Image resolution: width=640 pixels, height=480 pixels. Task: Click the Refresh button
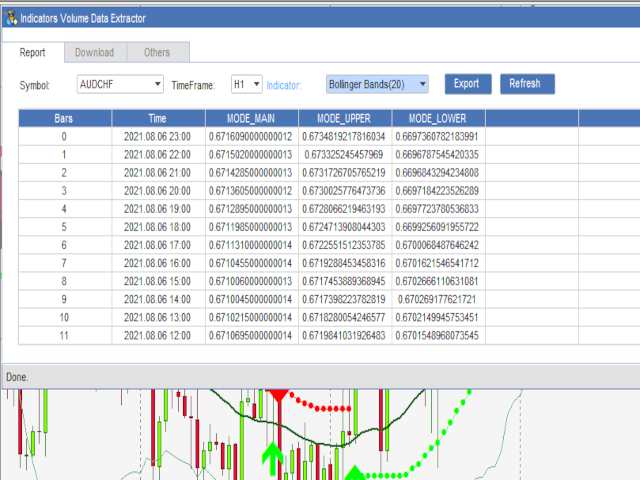tap(527, 84)
